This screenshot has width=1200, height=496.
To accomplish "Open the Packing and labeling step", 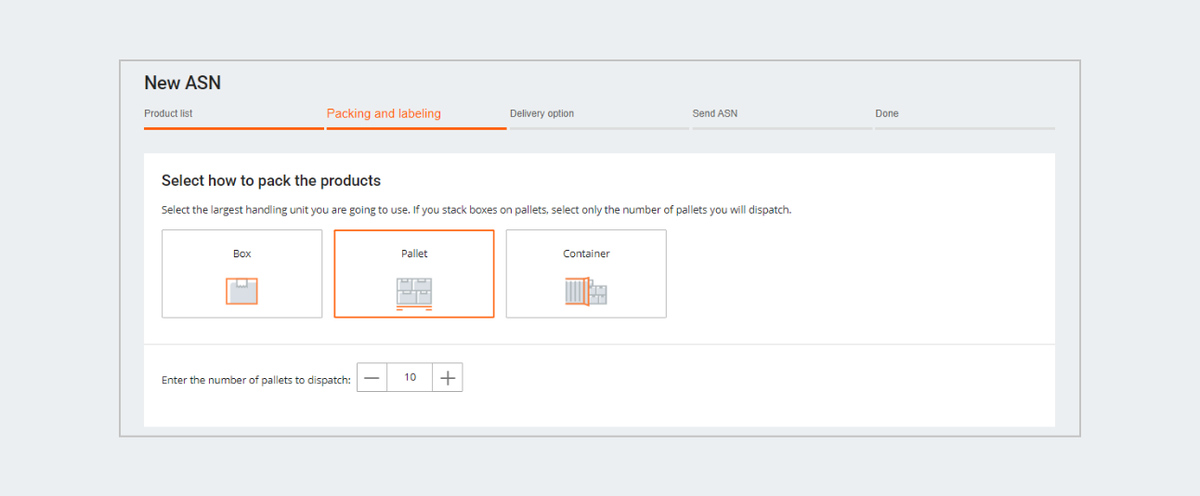I will coord(384,114).
